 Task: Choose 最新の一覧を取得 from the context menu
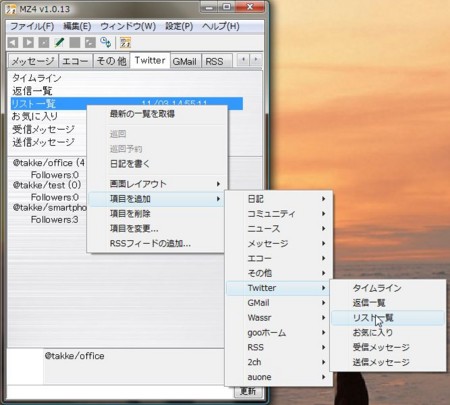point(157,114)
